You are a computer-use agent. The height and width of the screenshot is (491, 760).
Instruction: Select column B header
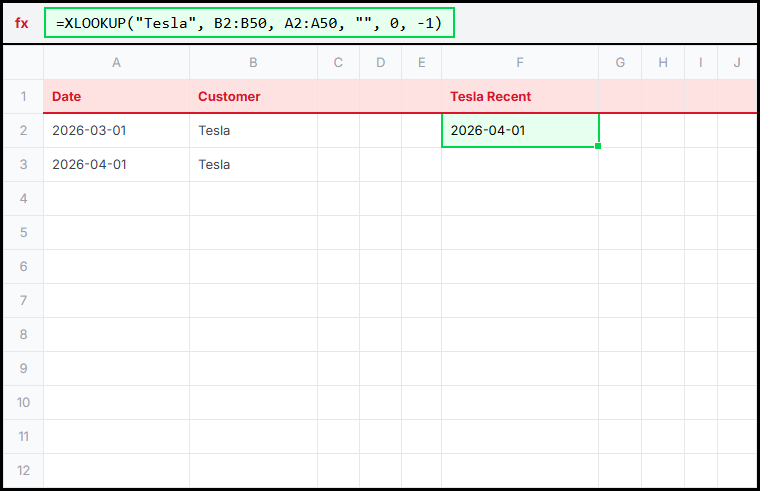coord(253,63)
